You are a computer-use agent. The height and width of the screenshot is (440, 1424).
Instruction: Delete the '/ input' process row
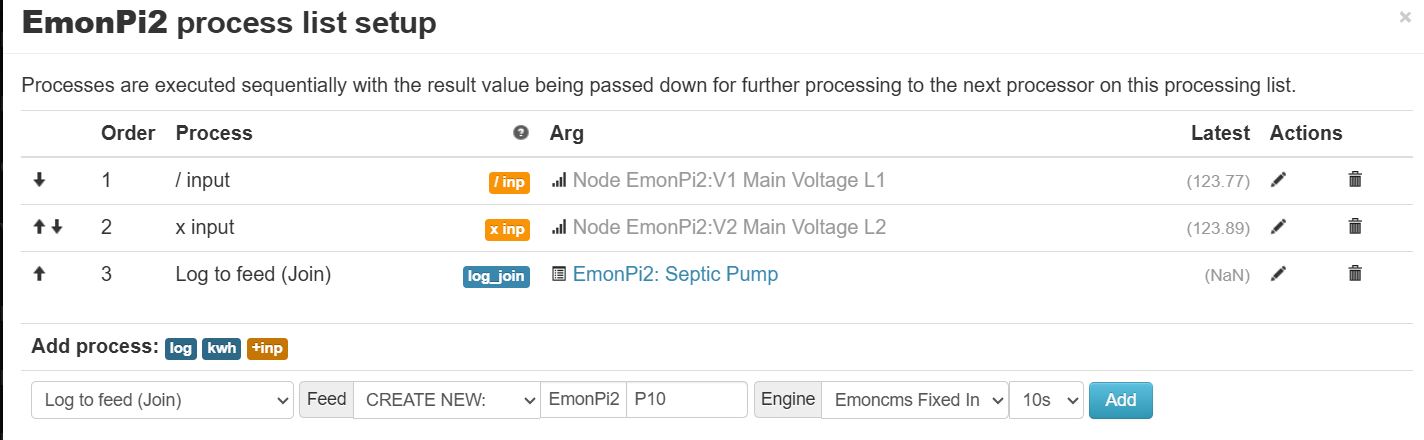click(1355, 180)
